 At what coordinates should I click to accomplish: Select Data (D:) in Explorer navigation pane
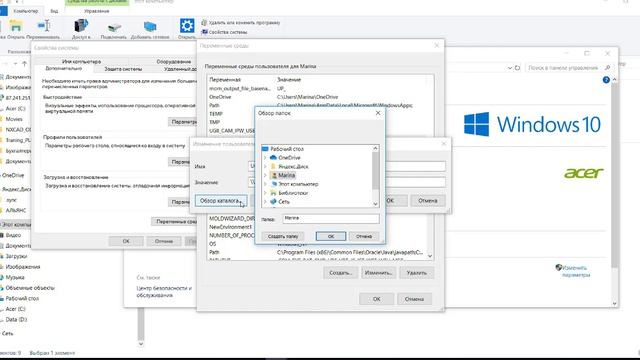point(16,319)
